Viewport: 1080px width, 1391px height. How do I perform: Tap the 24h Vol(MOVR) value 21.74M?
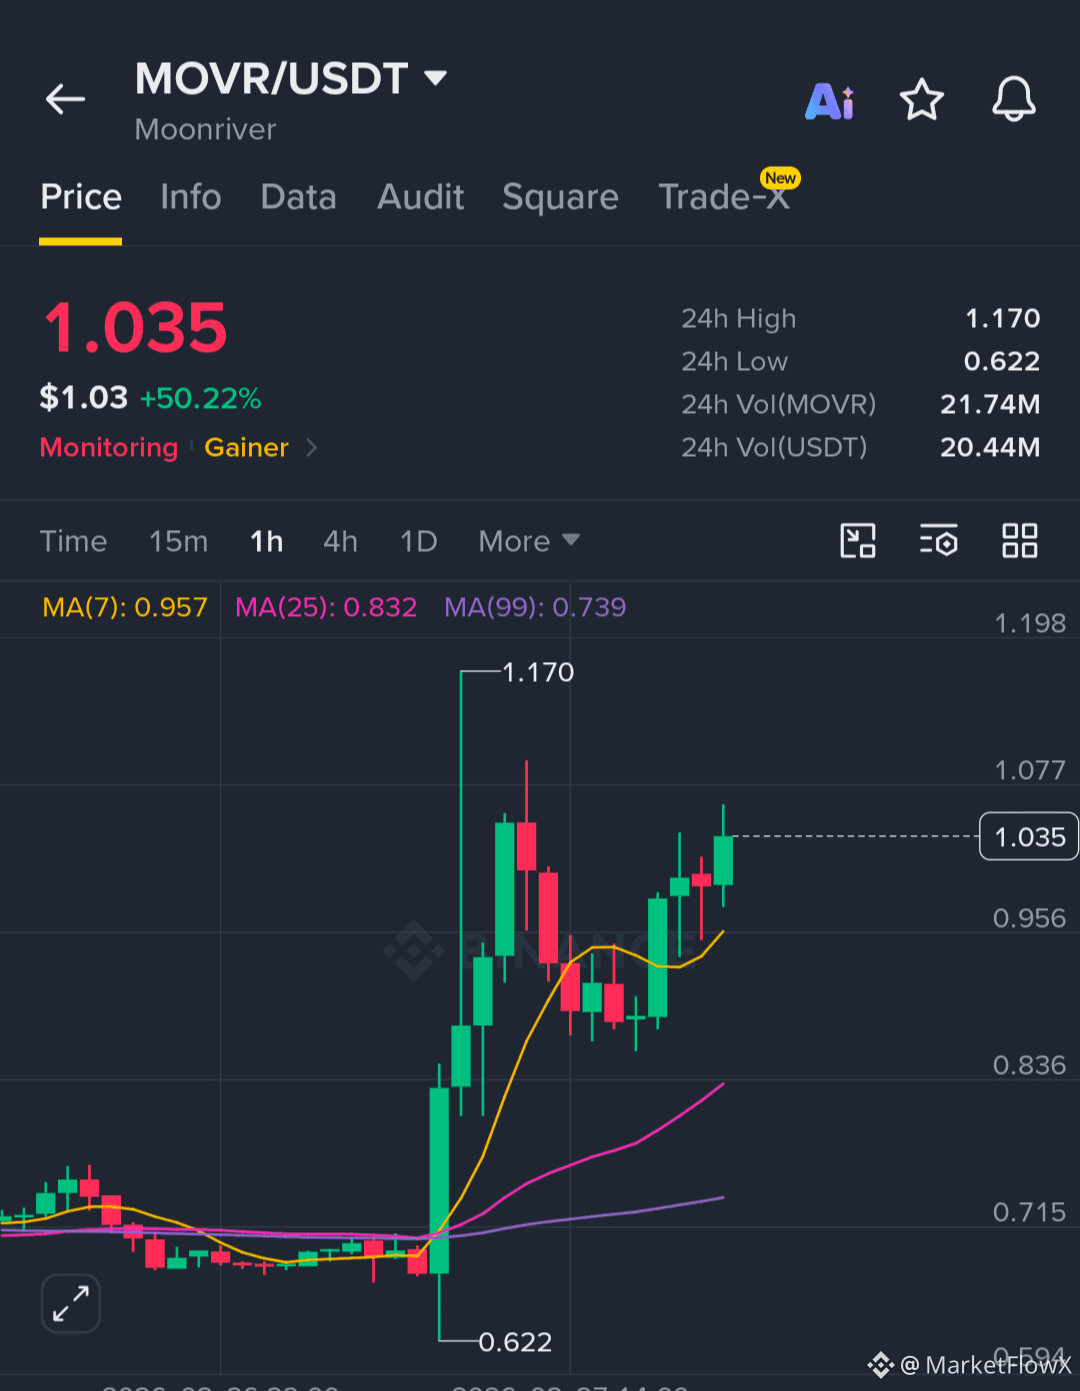990,404
